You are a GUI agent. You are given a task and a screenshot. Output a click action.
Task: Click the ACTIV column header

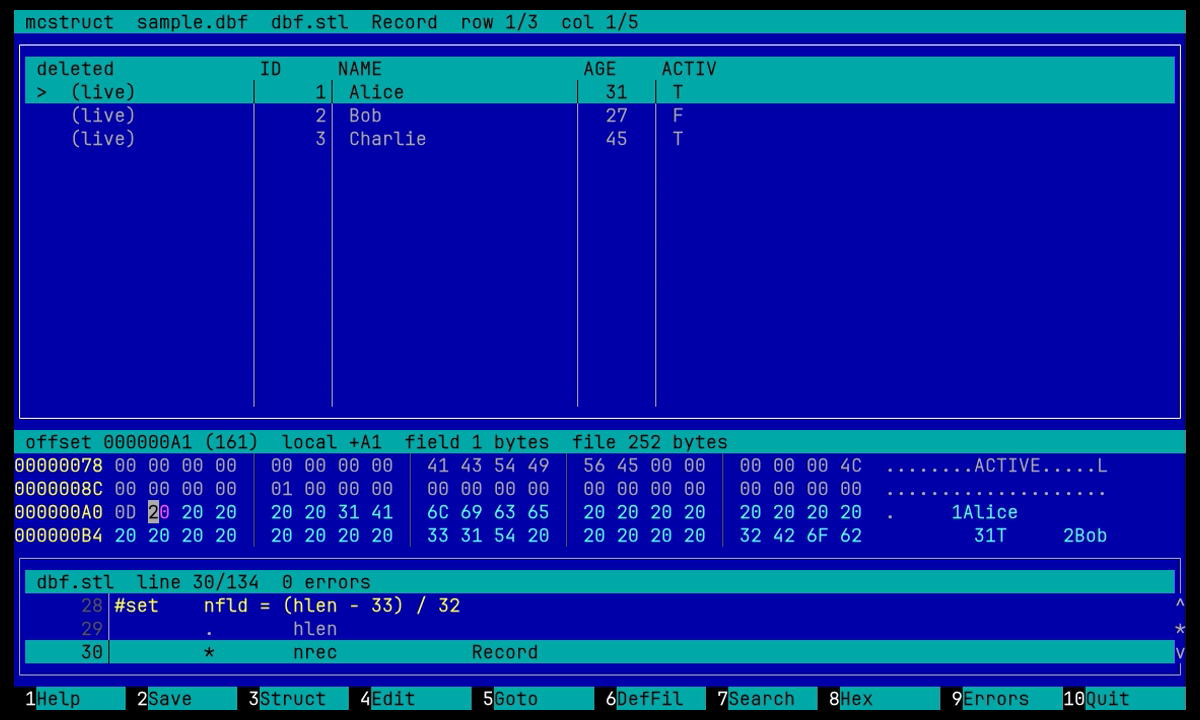(x=689, y=69)
